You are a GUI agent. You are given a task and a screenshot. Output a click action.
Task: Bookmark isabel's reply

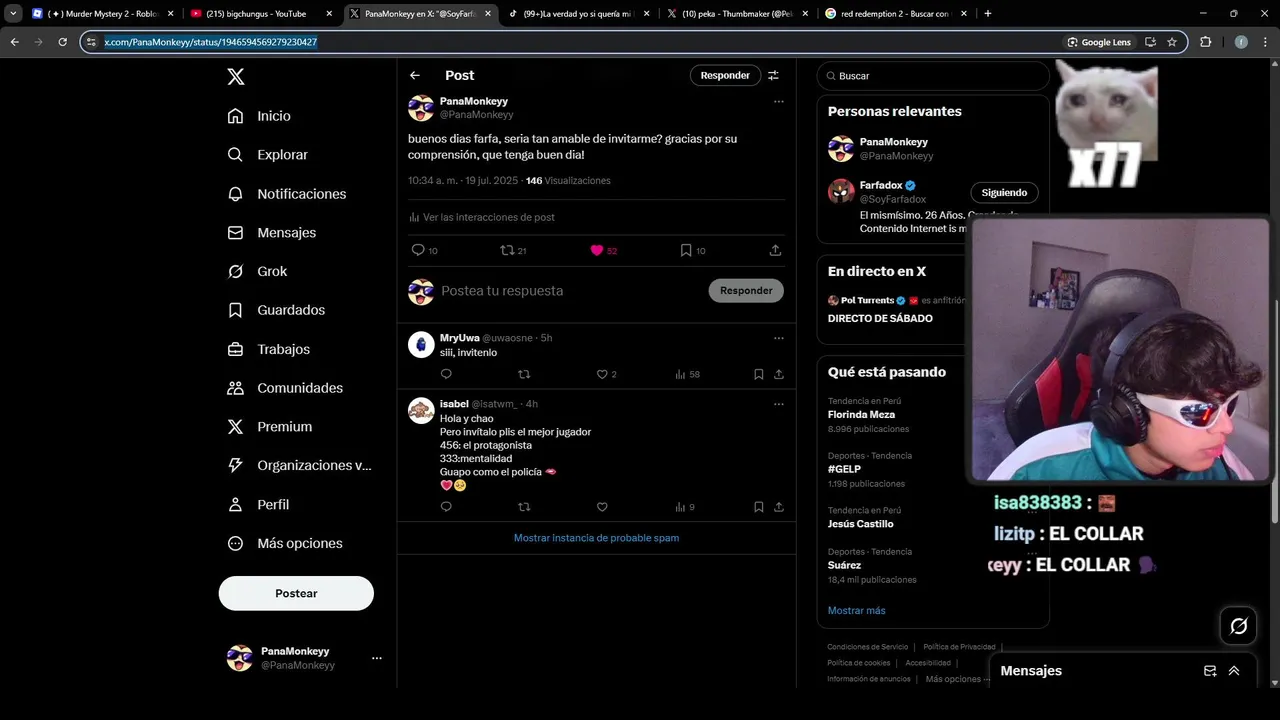click(759, 507)
